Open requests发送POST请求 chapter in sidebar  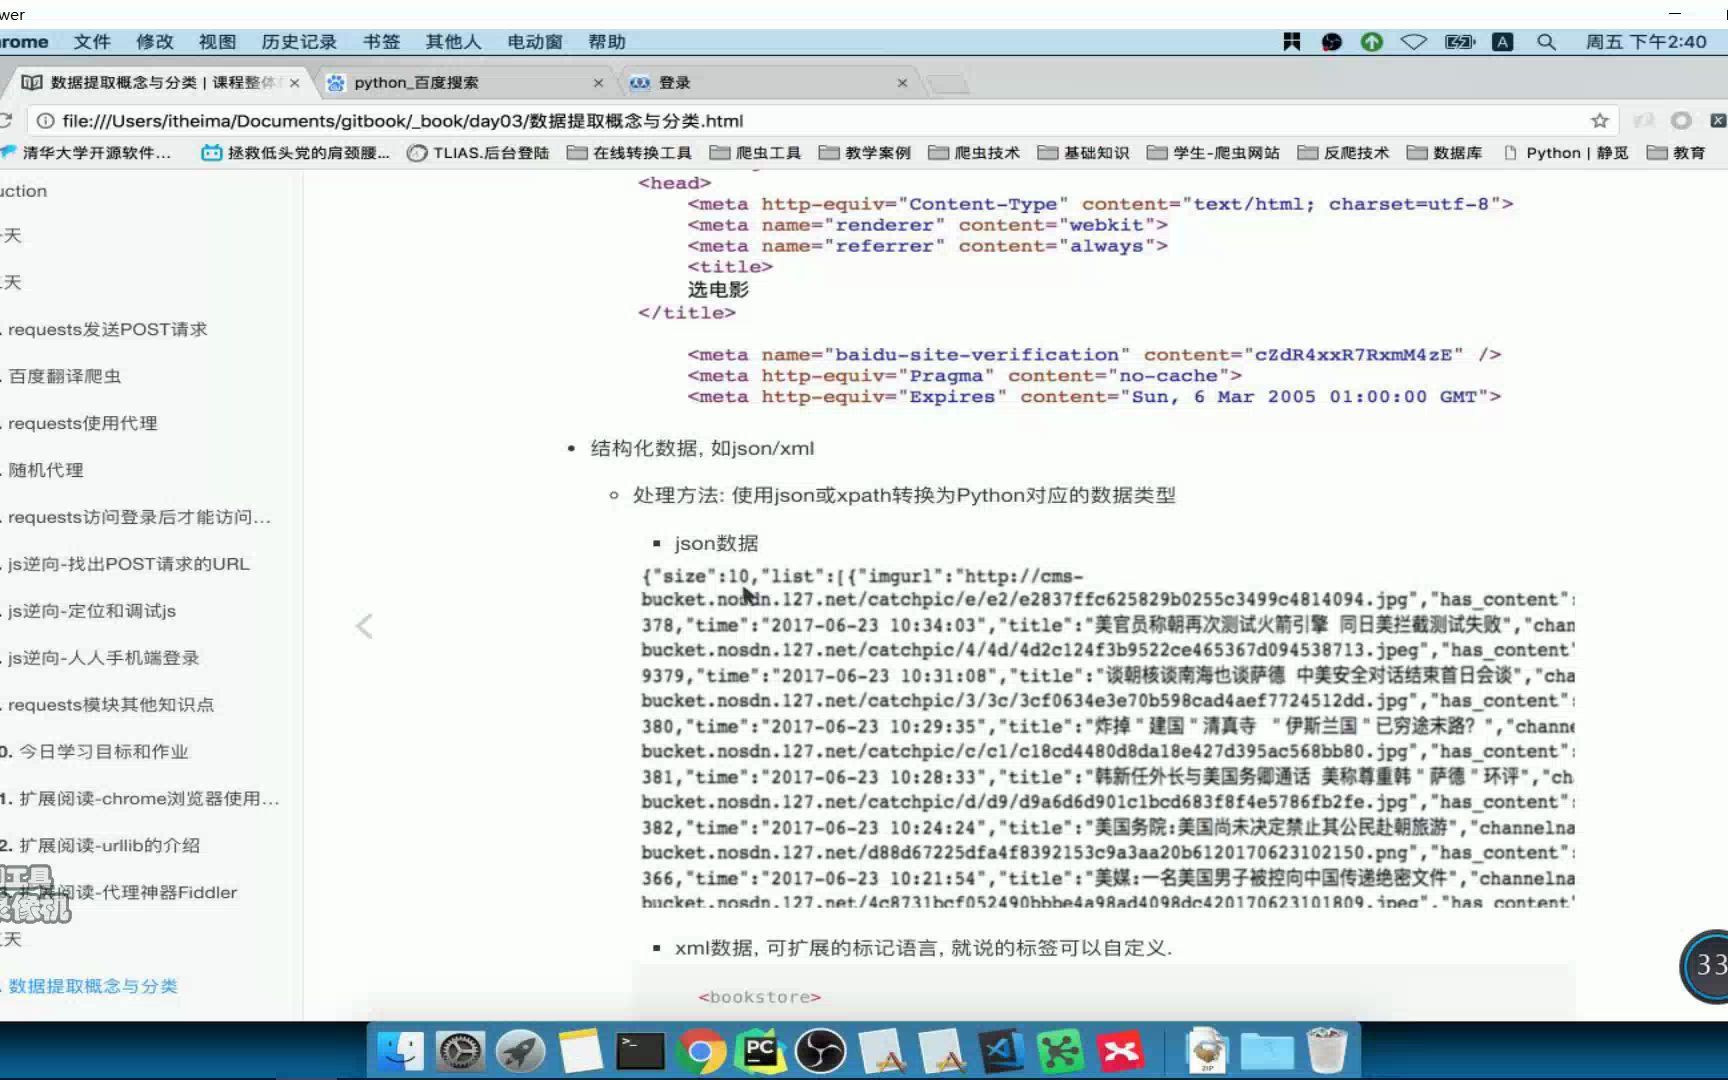pos(107,330)
